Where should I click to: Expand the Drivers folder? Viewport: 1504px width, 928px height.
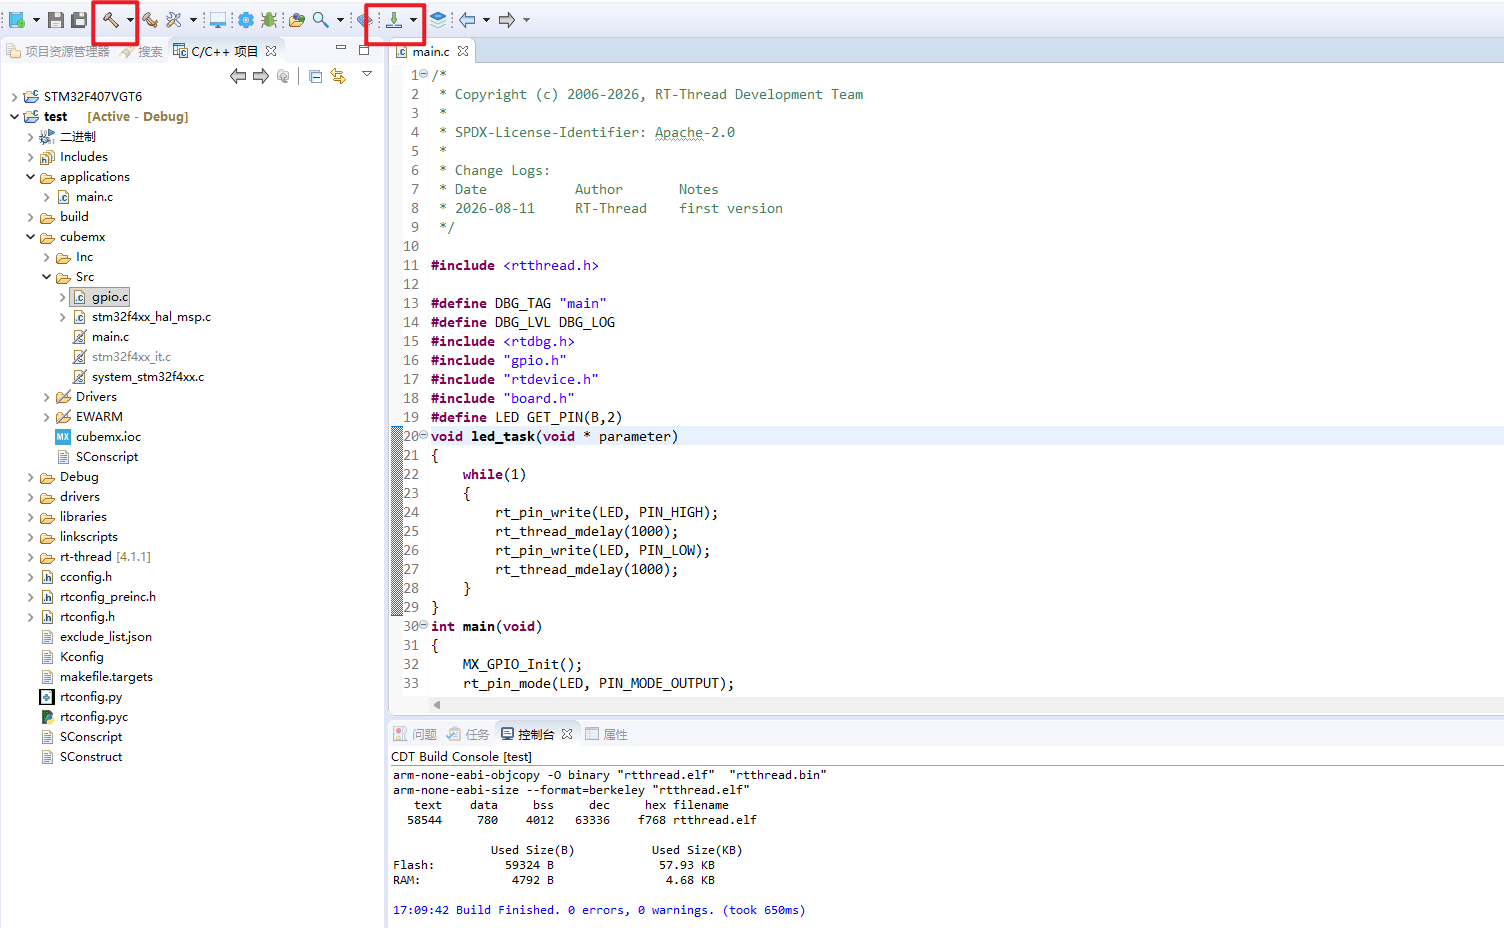46,397
